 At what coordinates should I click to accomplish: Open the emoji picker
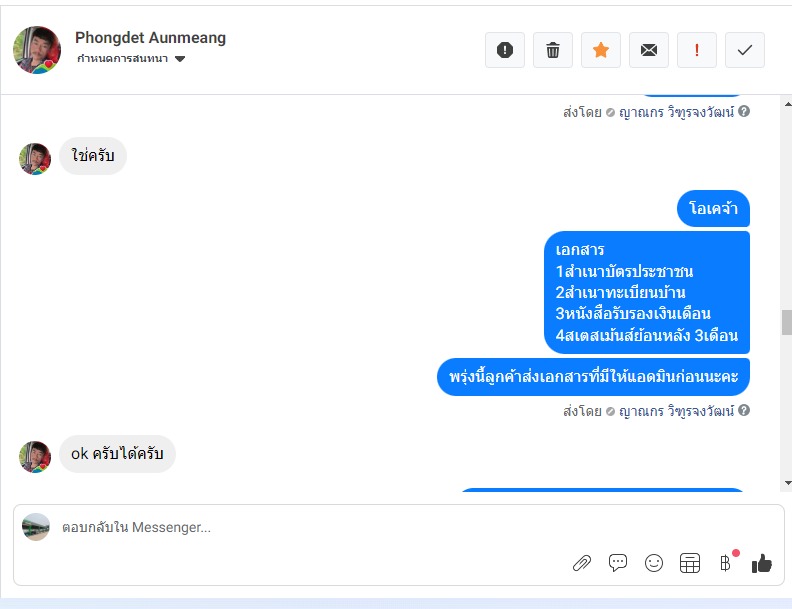tap(654, 563)
